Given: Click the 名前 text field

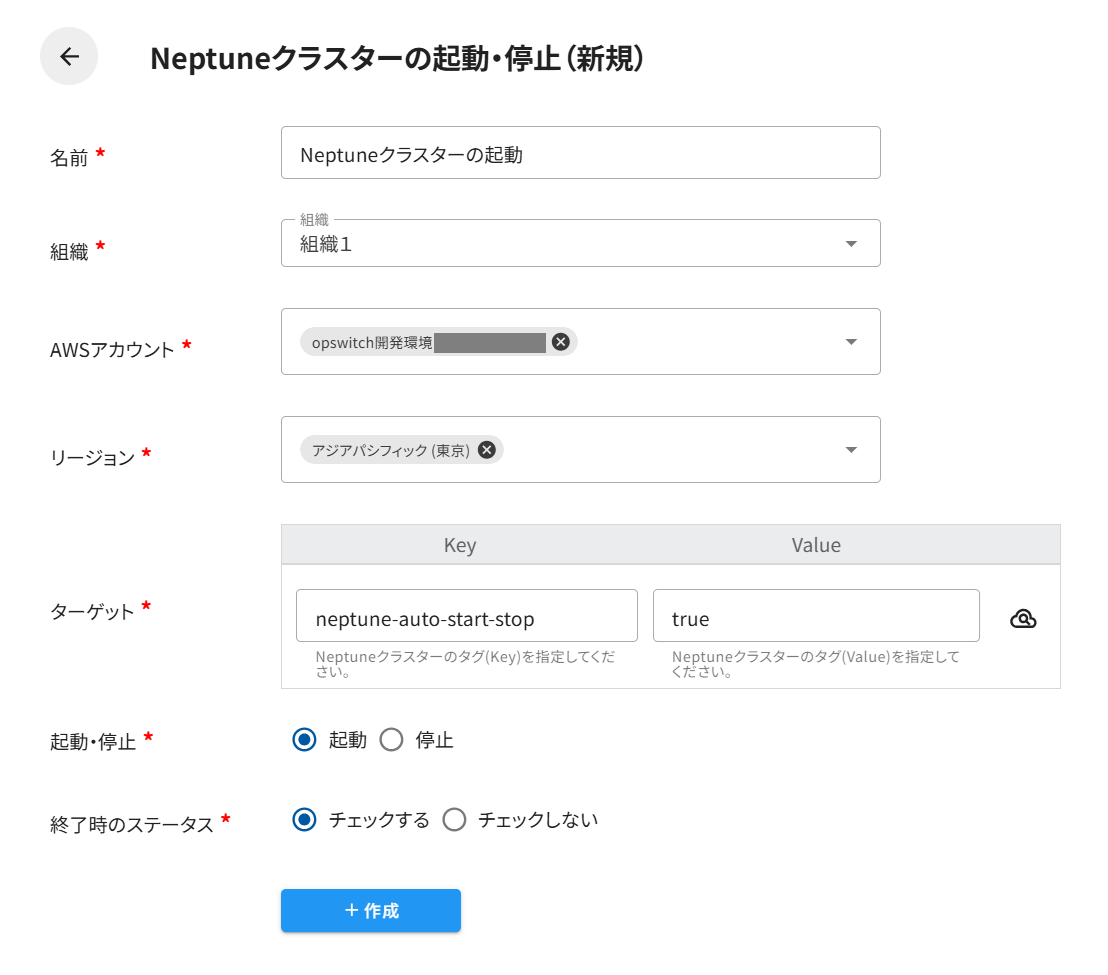Looking at the screenshot, I should 580,153.
